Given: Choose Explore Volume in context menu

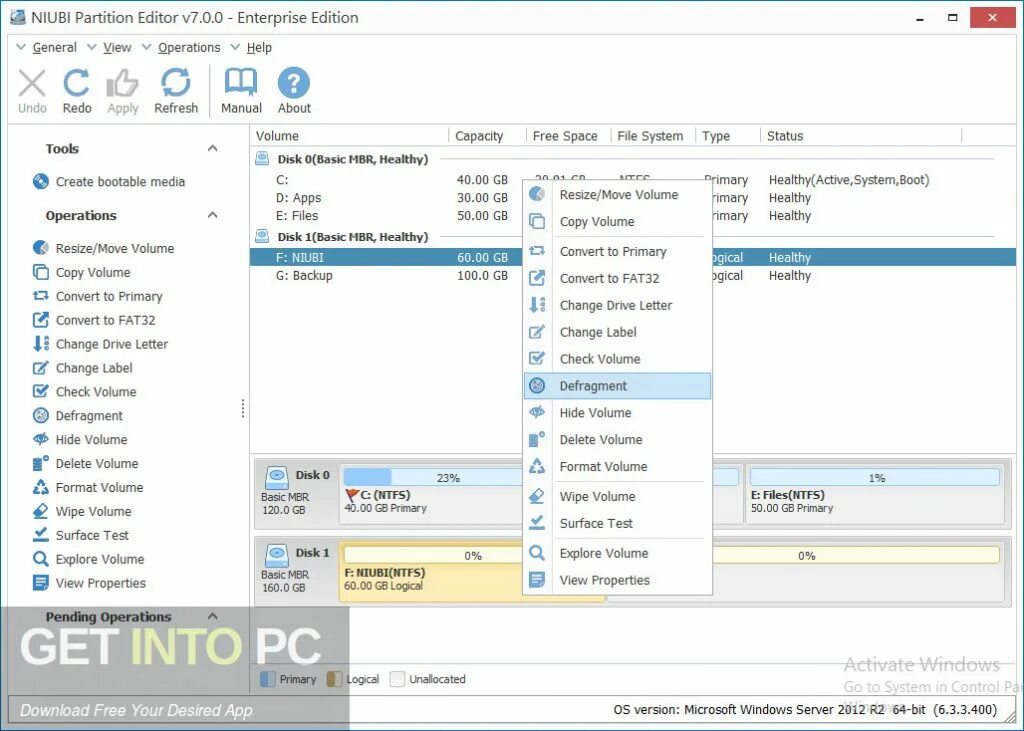Looking at the screenshot, I should tap(617, 553).
